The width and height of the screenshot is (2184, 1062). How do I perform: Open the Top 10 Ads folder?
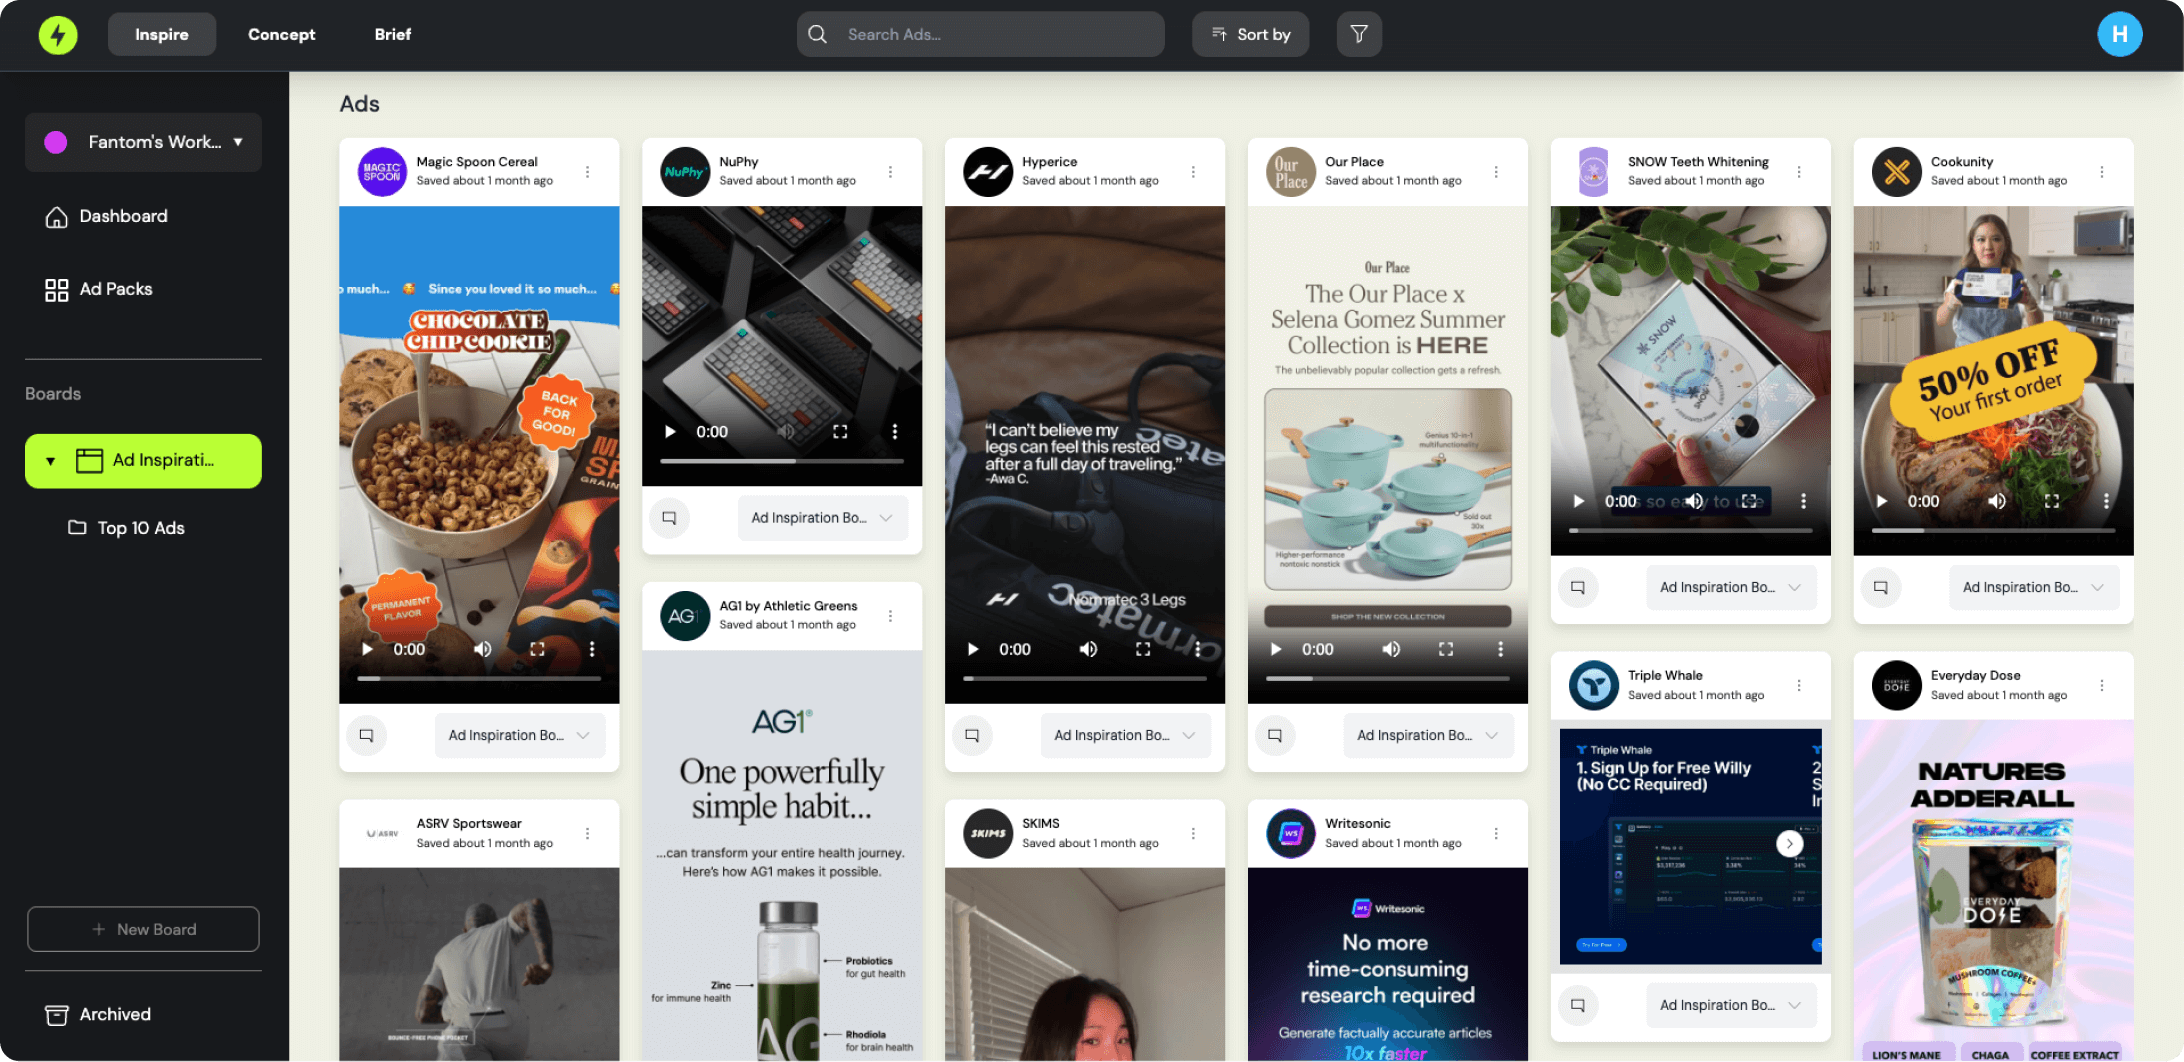(127, 528)
